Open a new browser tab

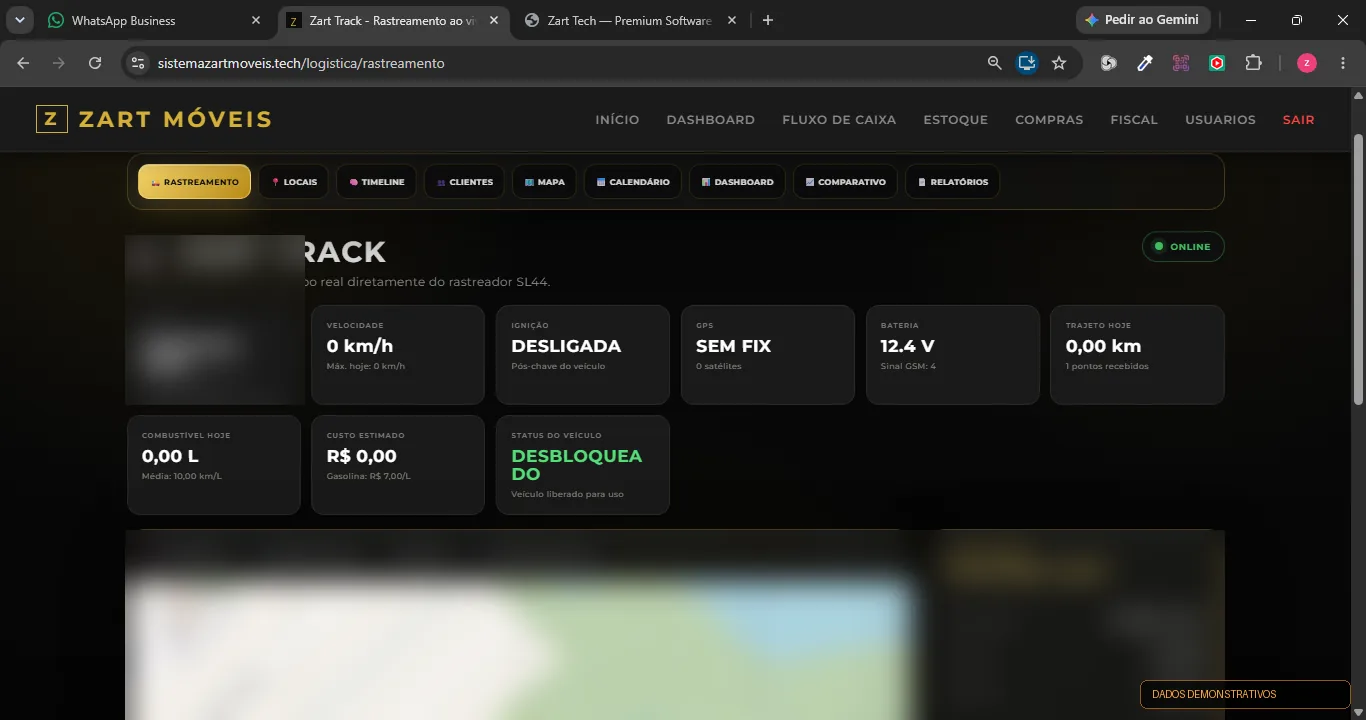tap(768, 20)
